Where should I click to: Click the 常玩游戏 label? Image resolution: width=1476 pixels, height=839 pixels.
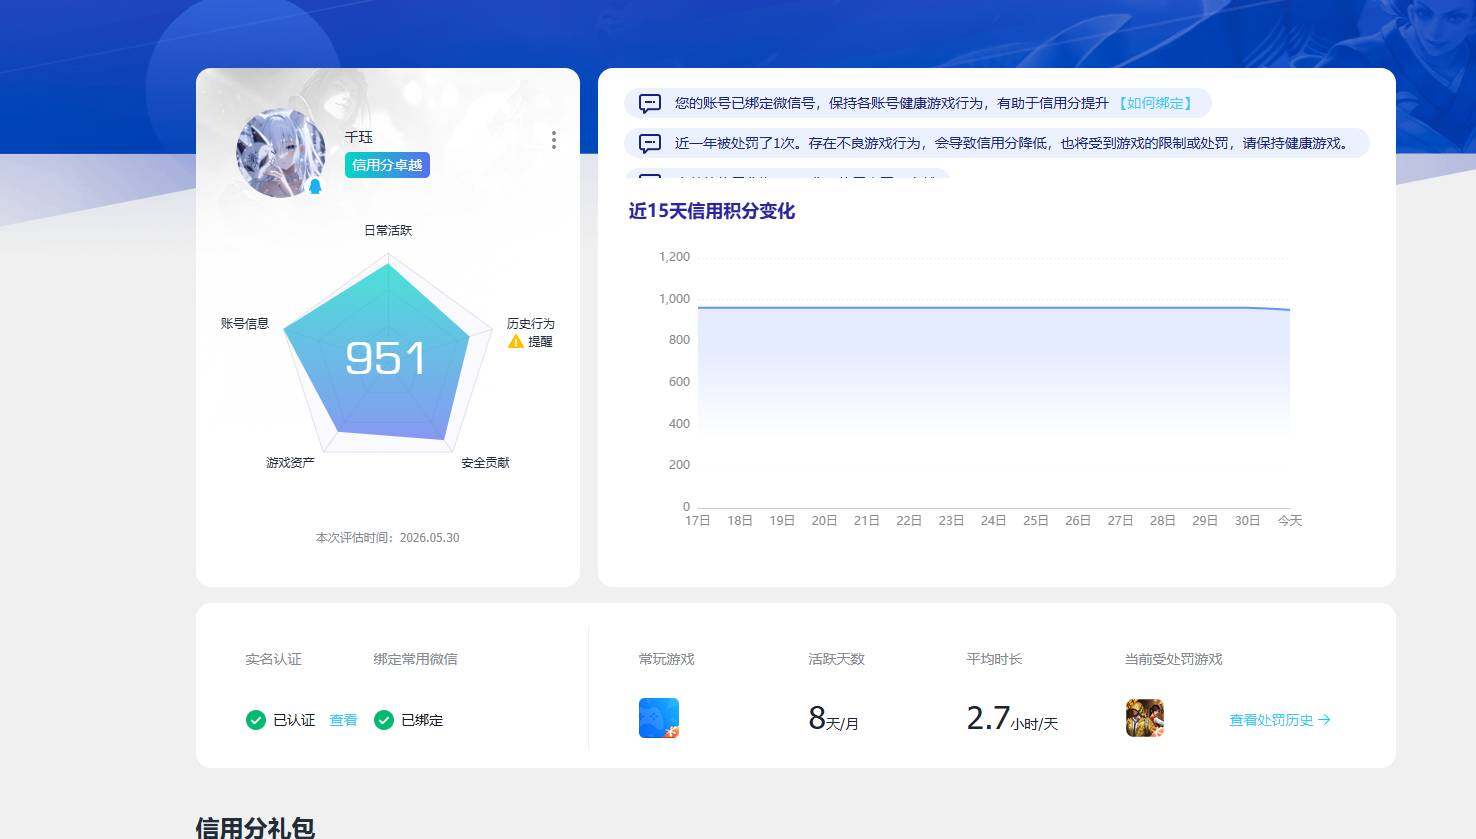666,659
